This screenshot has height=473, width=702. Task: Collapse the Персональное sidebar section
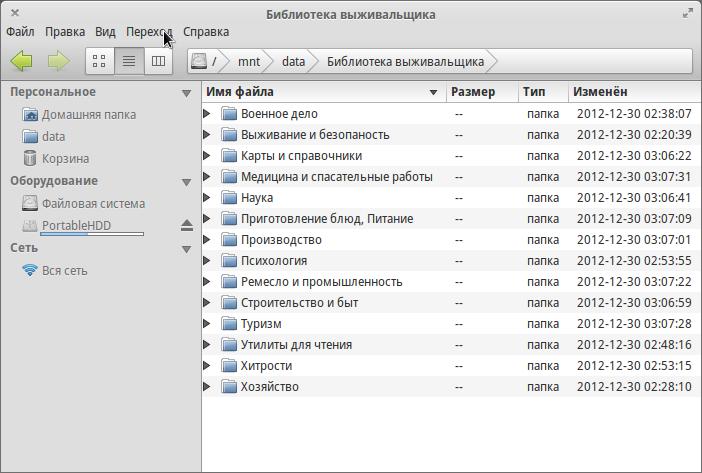point(186,93)
